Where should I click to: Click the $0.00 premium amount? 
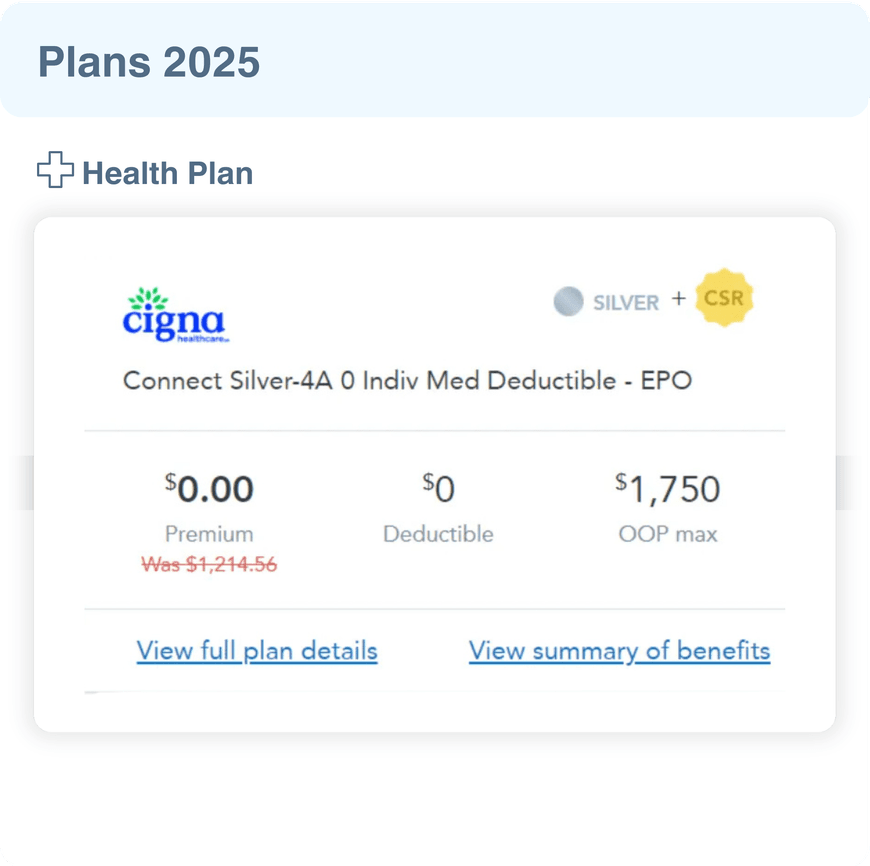pyautogui.click(x=209, y=489)
